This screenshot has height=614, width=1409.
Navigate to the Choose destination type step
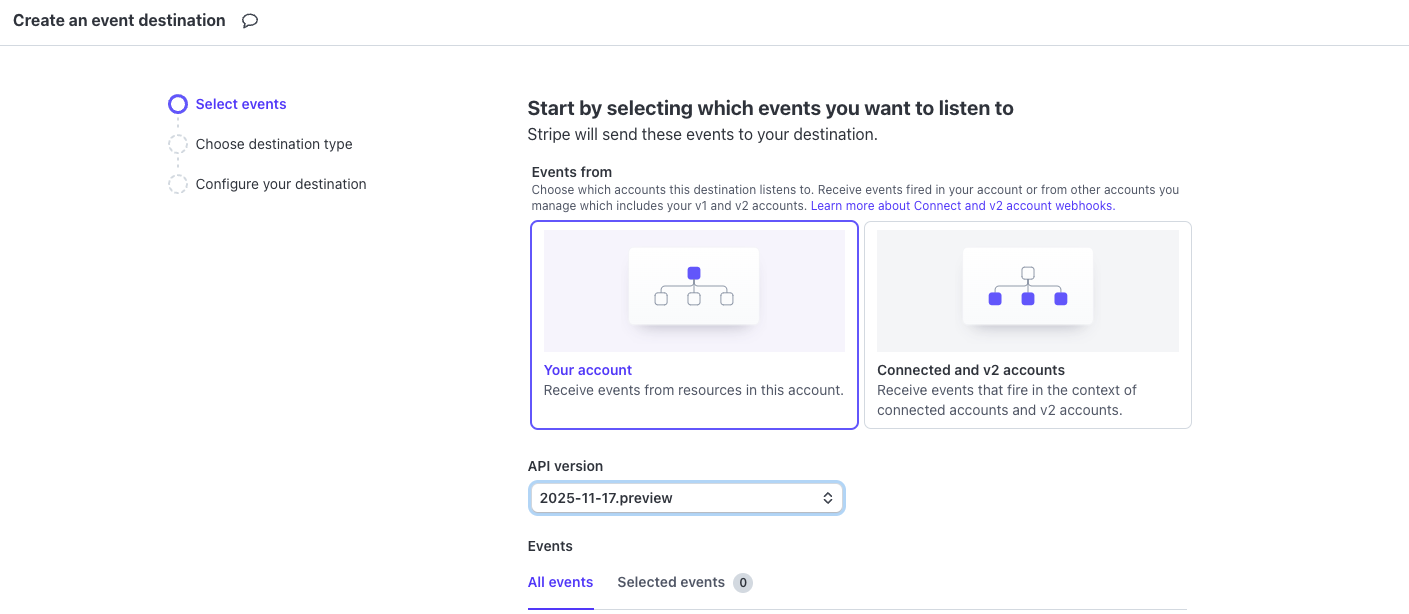point(273,144)
